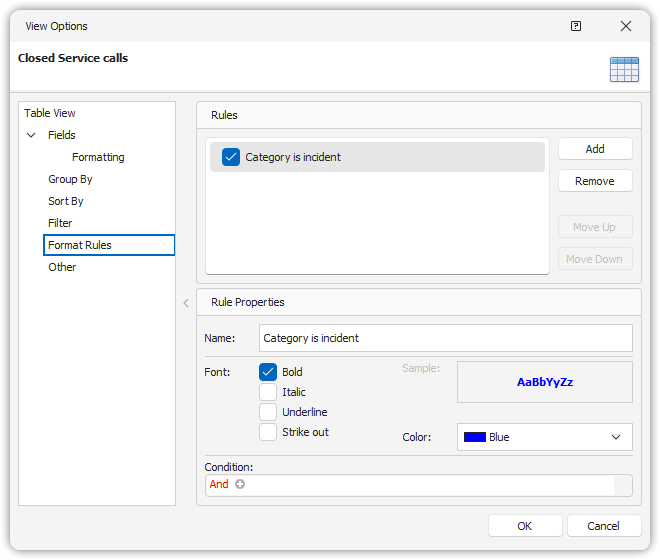Click the help icon in title bar
The height and width of the screenshot is (560, 660).
[x=576, y=26]
